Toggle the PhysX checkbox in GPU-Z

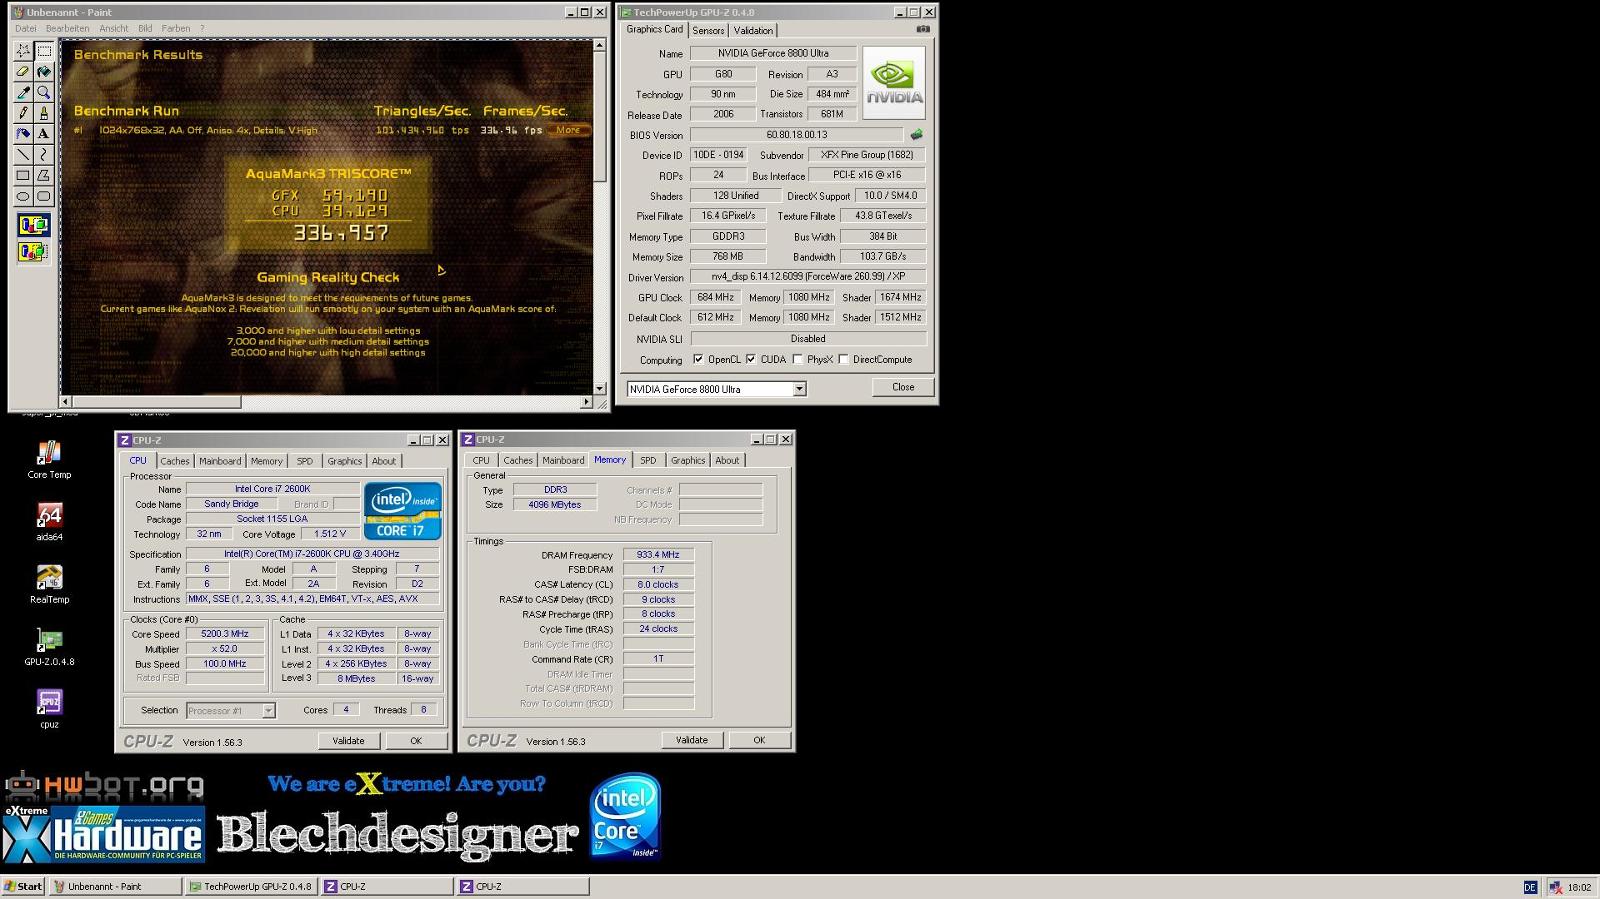798,359
